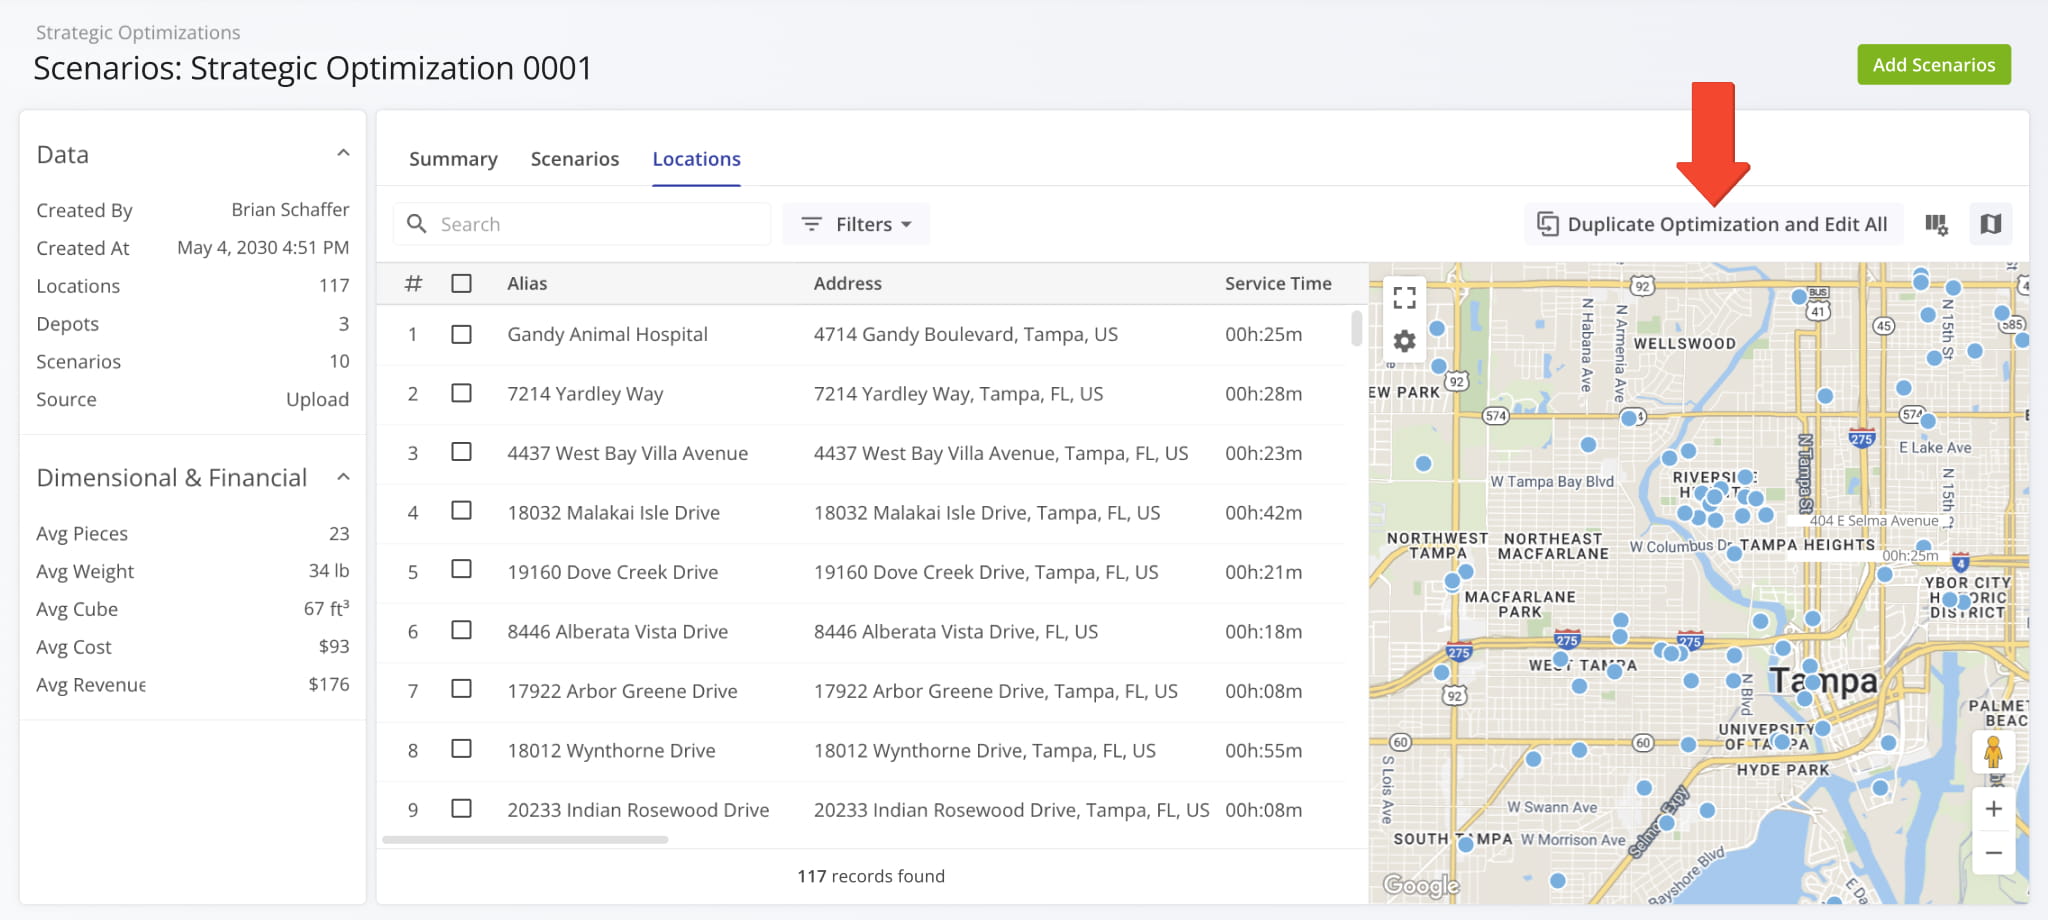Collapse the Dimensional & Financial section
Screen dimensions: 2048x920
(343, 477)
